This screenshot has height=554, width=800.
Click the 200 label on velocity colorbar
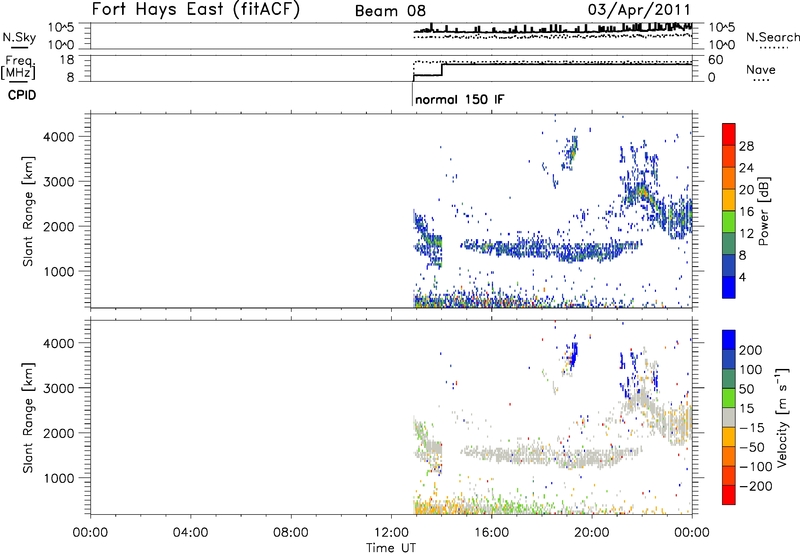[751, 350]
